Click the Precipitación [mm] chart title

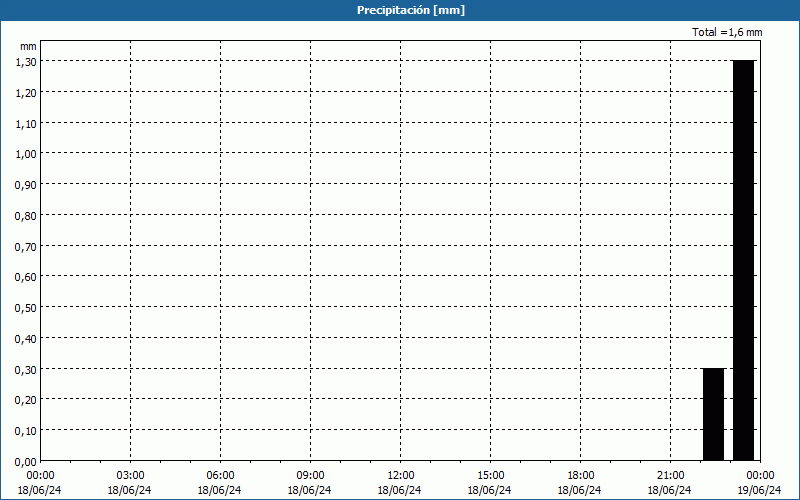click(411, 10)
